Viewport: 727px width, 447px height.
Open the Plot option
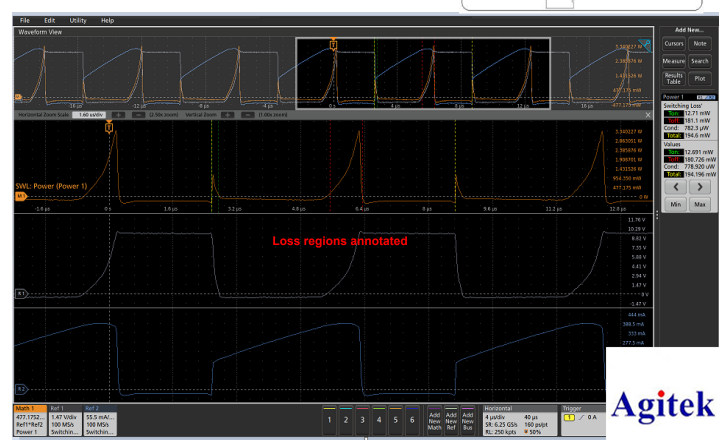click(x=700, y=78)
